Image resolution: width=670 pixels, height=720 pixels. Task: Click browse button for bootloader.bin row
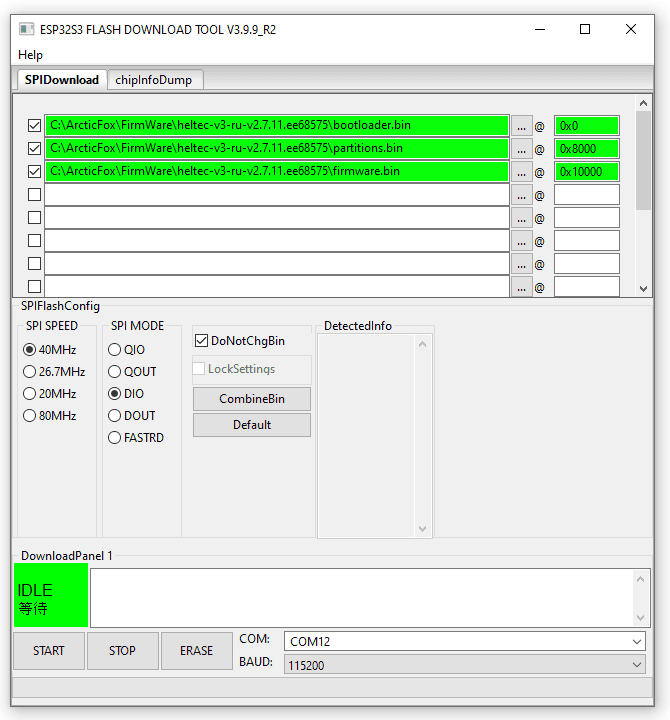[521, 126]
